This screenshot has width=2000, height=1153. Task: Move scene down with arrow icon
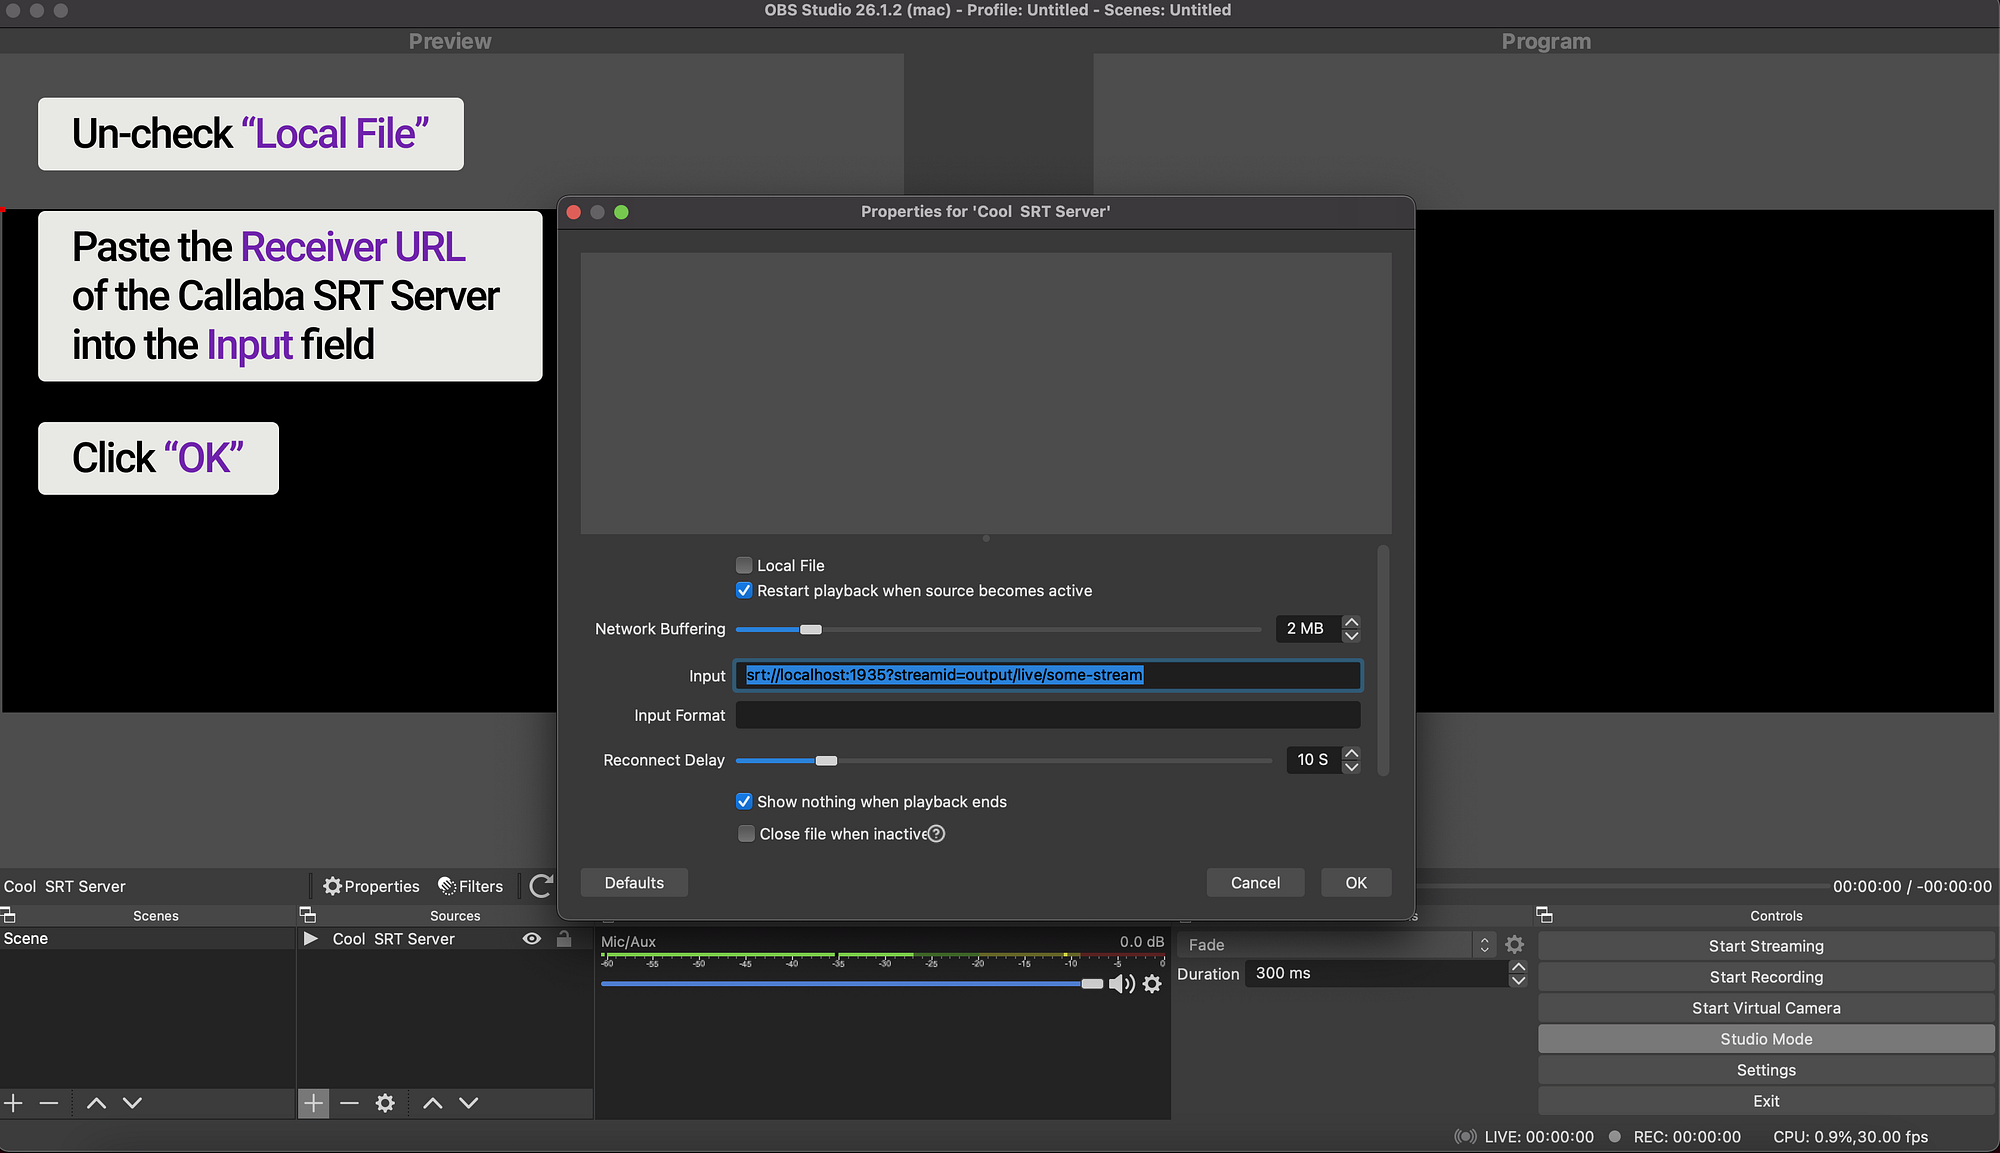click(132, 1103)
